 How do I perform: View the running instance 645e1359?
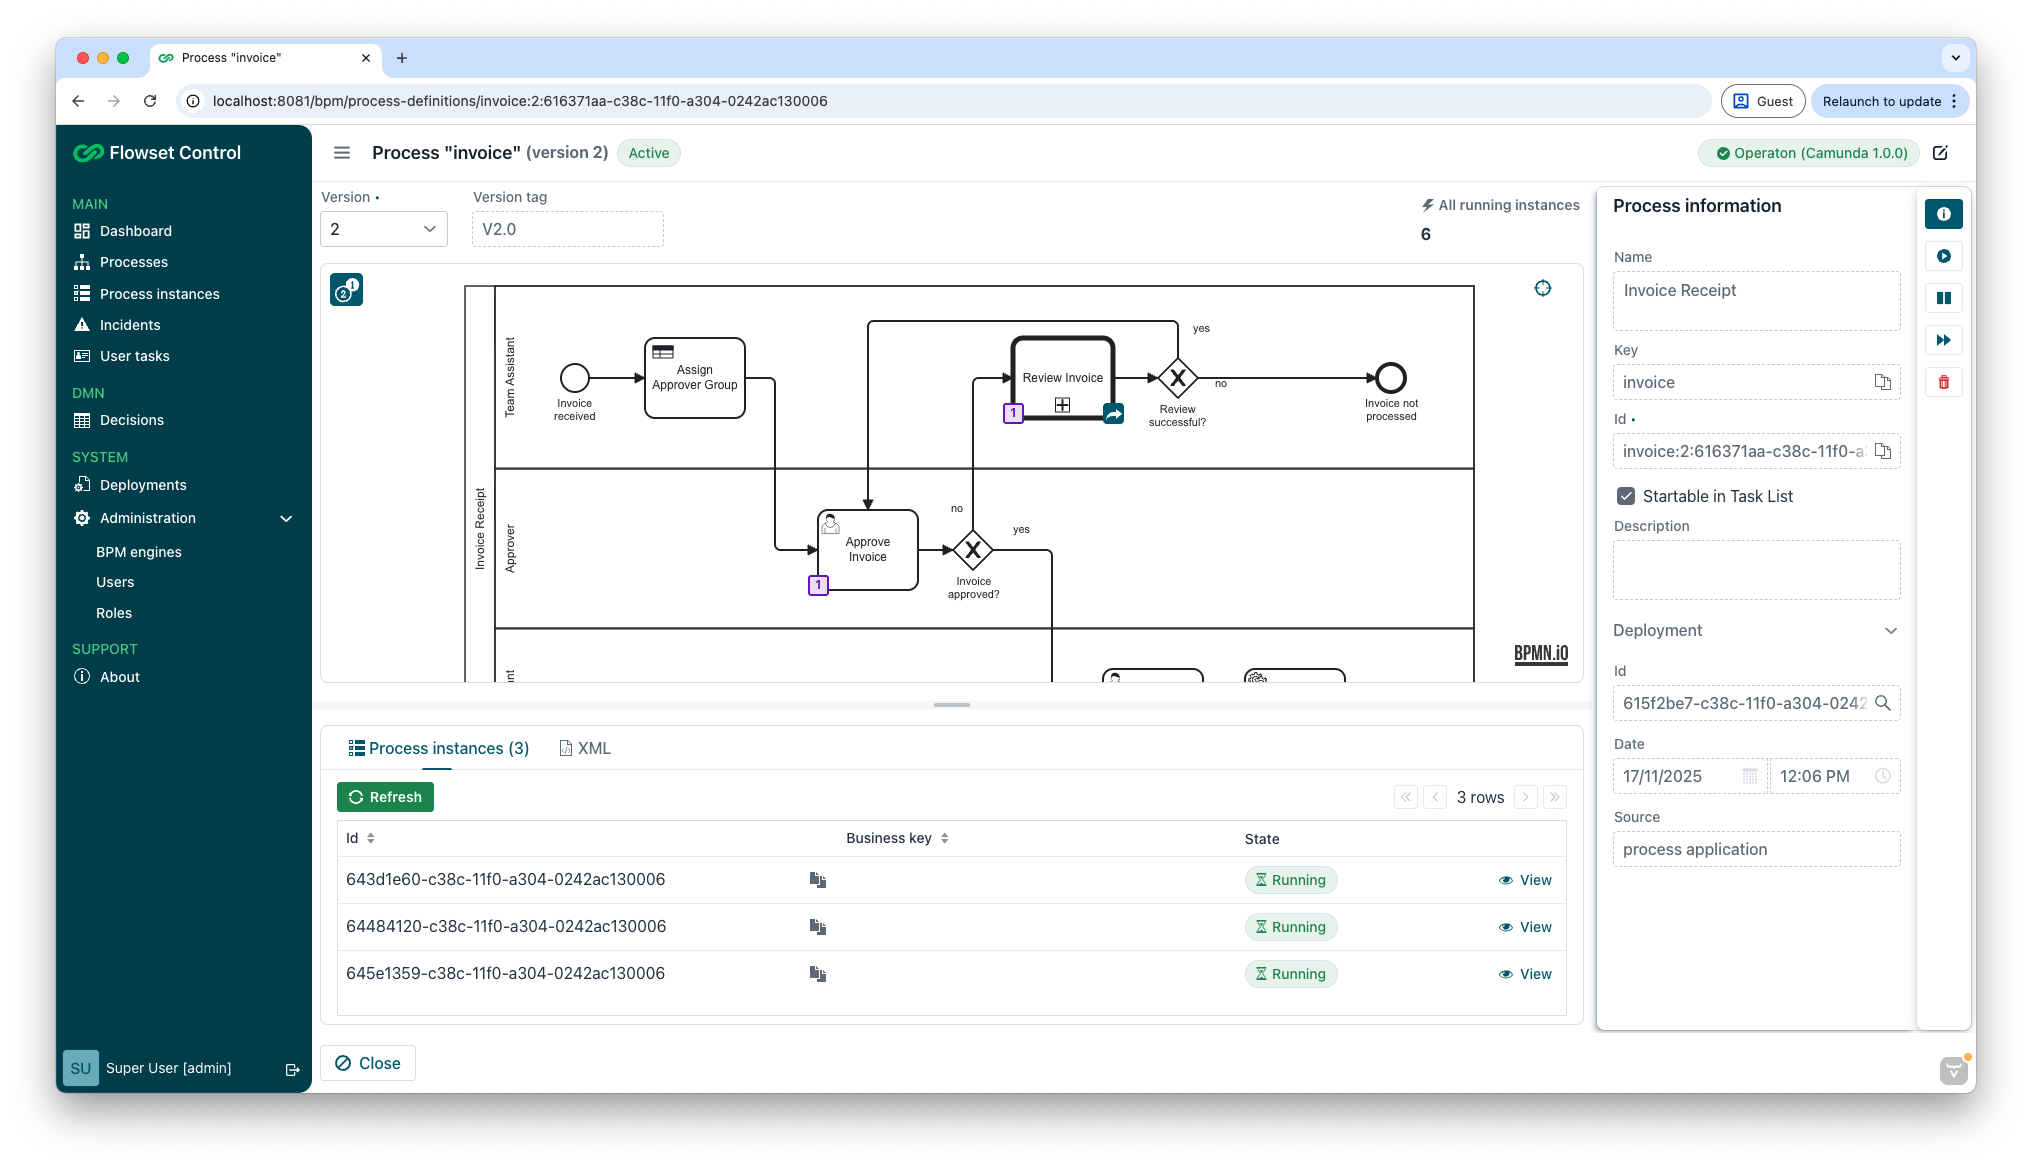point(1526,973)
